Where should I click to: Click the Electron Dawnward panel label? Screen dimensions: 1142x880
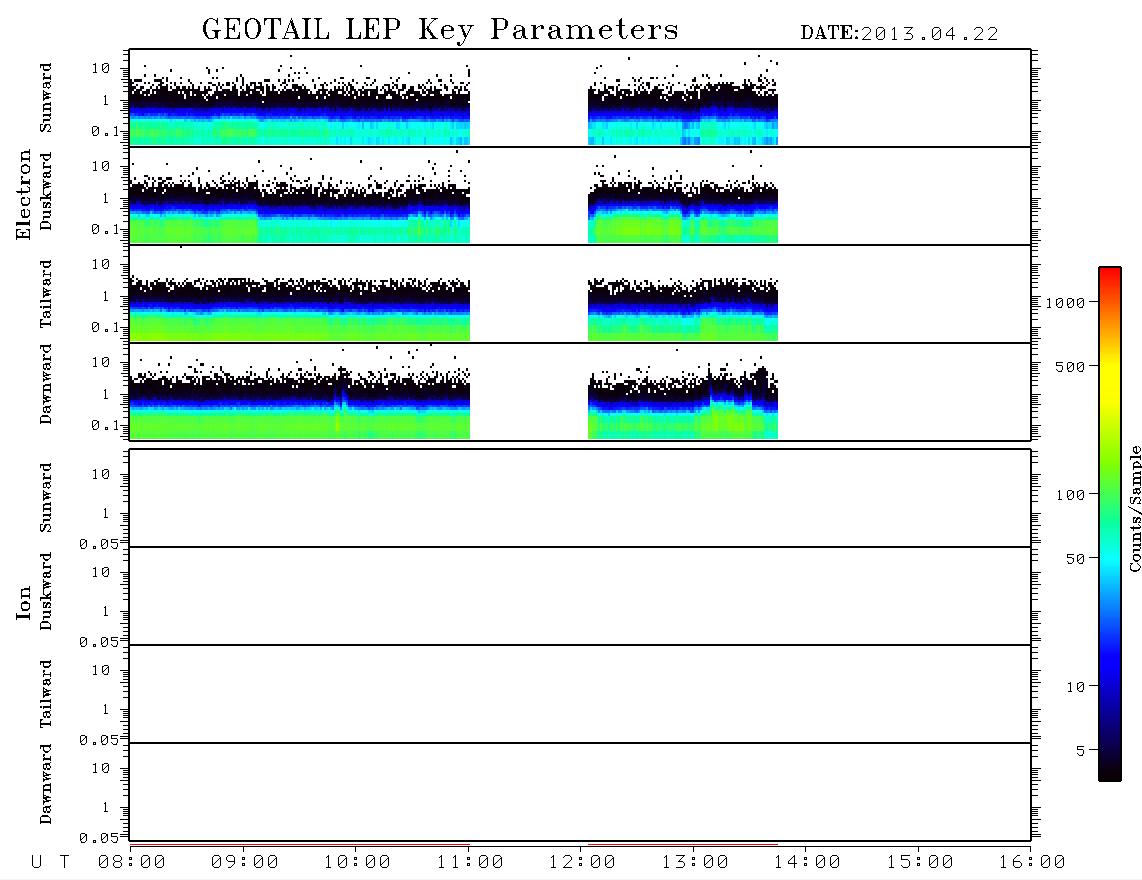point(45,384)
